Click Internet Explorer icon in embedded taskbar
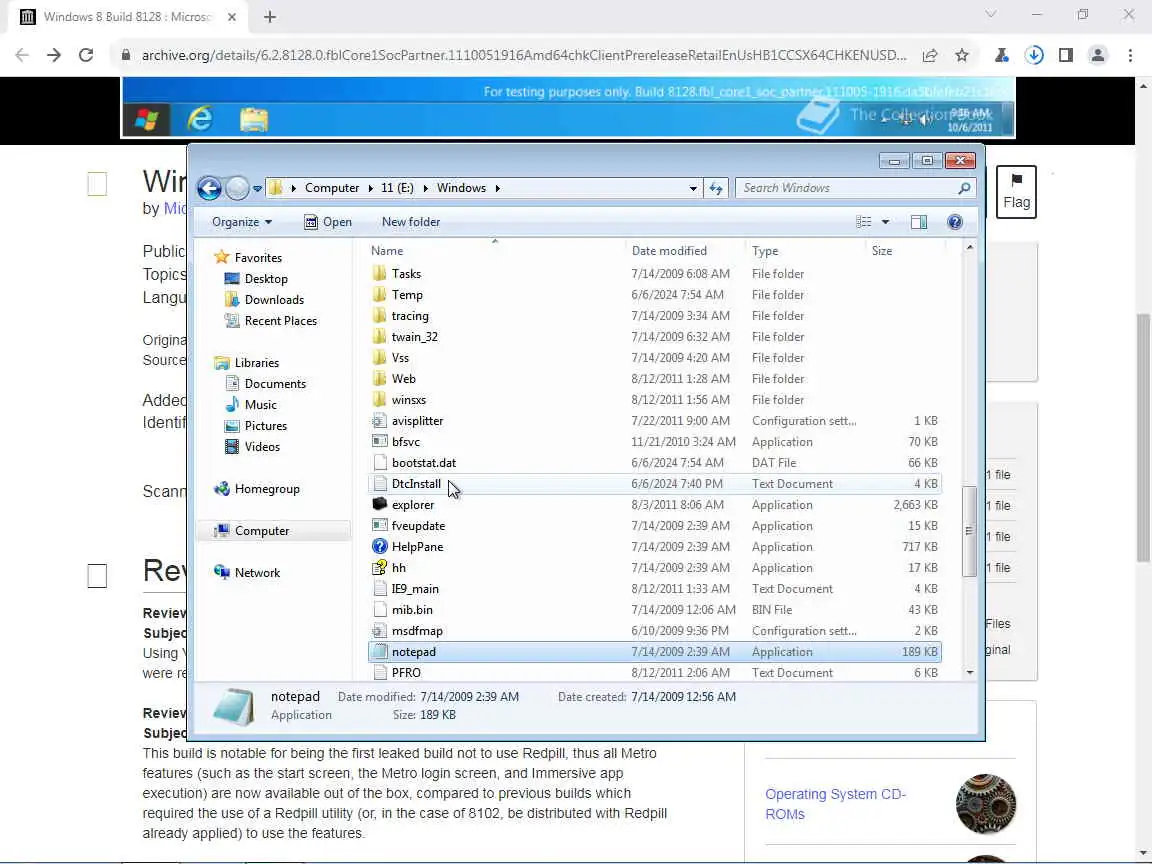Image resolution: width=1152 pixels, height=864 pixels. [x=200, y=119]
